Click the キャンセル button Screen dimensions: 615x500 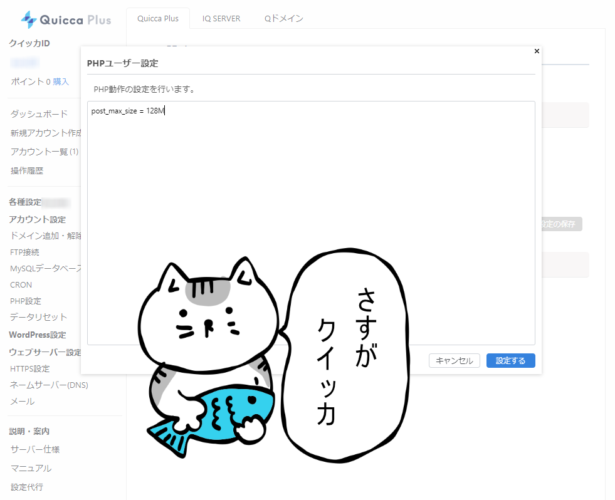pyautogui.click(x=454, y=360)
